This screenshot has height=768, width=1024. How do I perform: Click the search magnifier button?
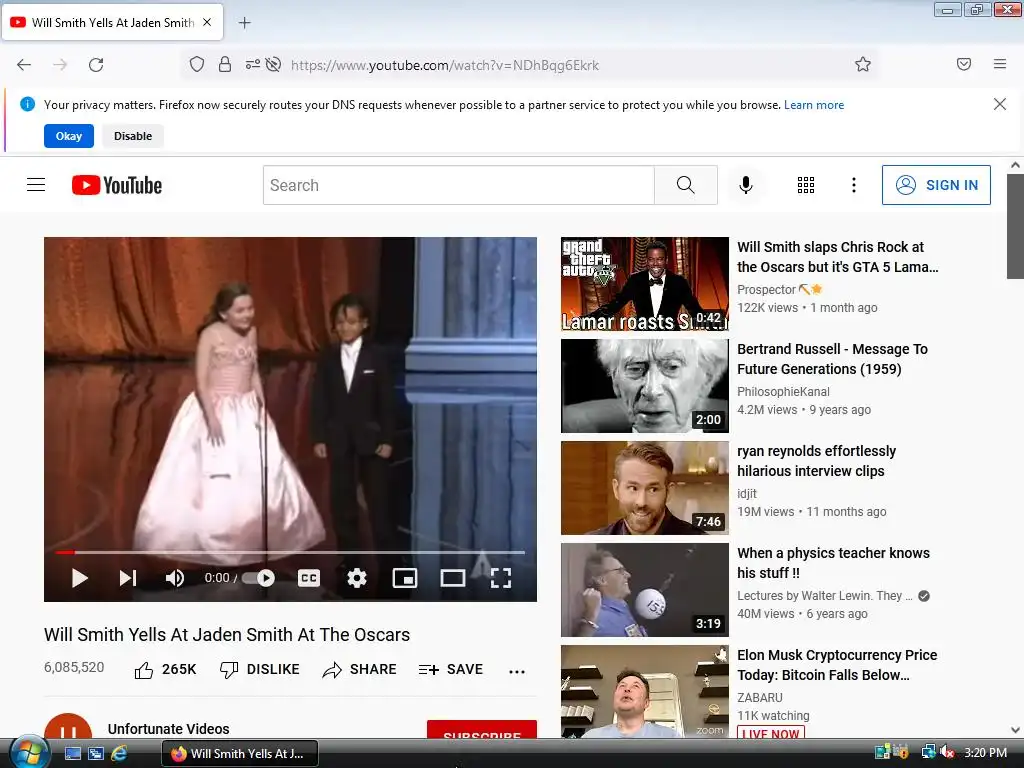[686, 185]
